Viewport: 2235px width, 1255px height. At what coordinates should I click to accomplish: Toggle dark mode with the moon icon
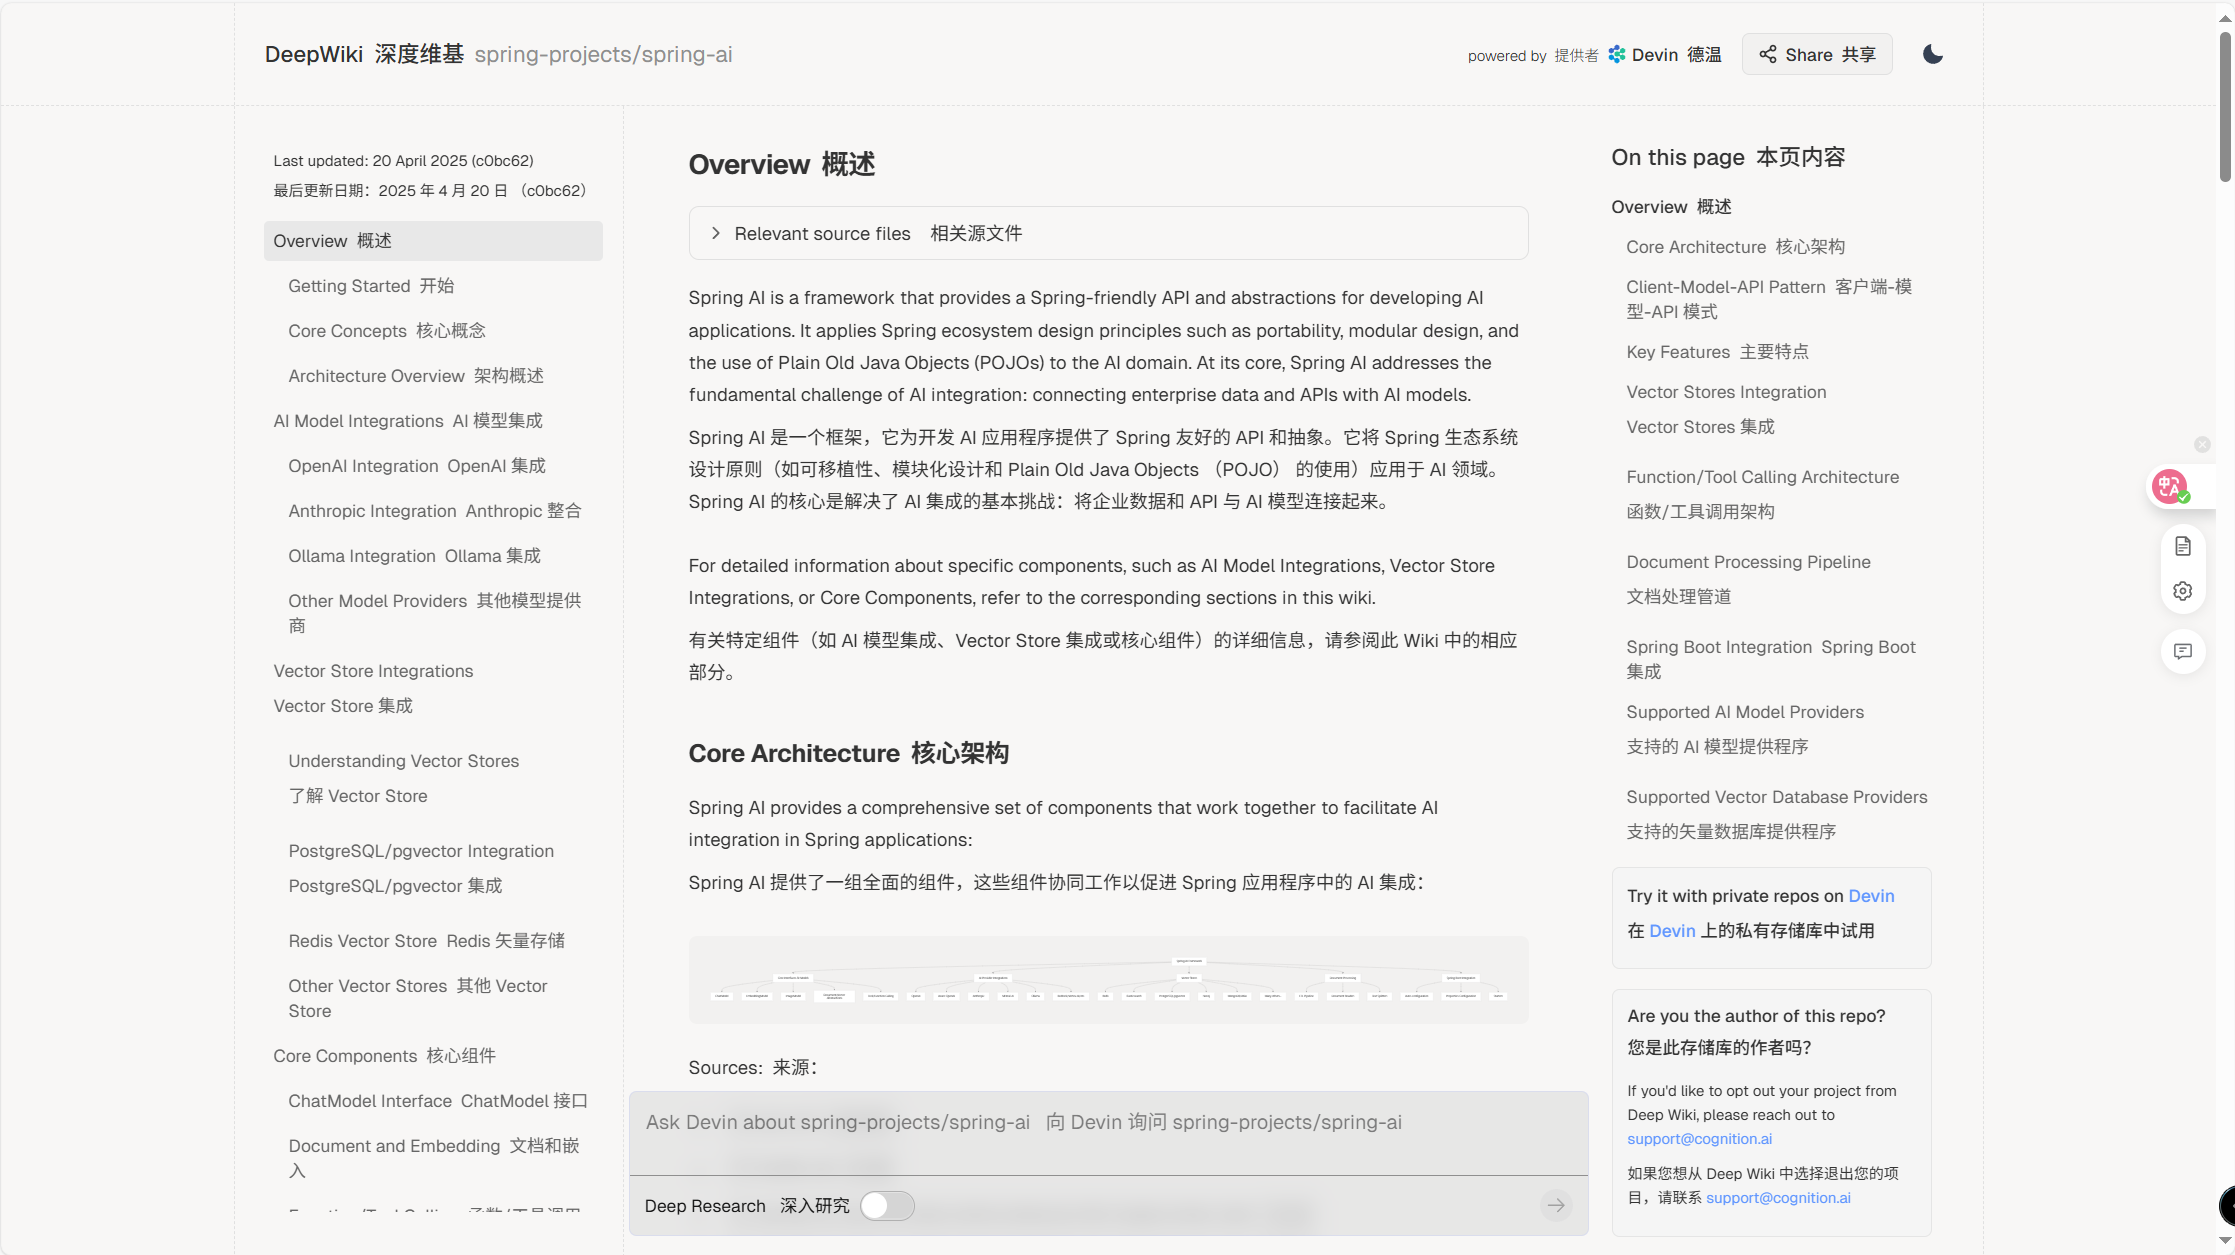click(x=1932, y=54)
